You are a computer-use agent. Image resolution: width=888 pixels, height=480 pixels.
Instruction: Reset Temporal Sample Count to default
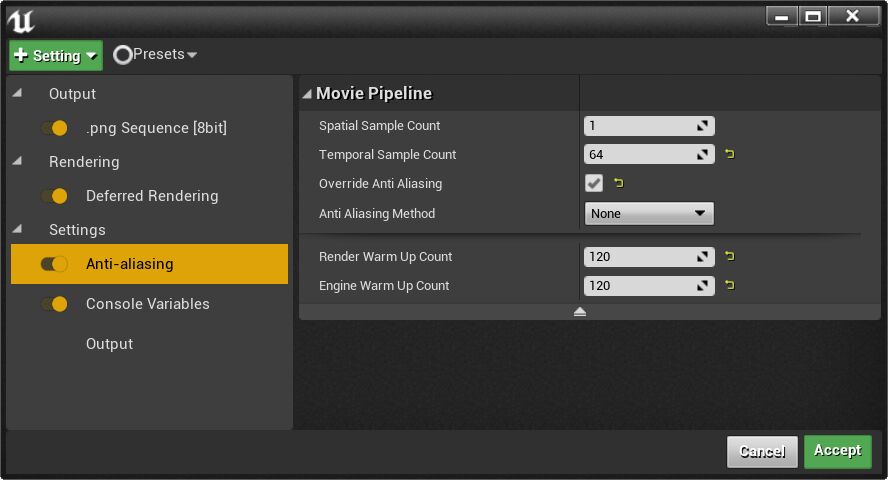(x=729, y=154)
